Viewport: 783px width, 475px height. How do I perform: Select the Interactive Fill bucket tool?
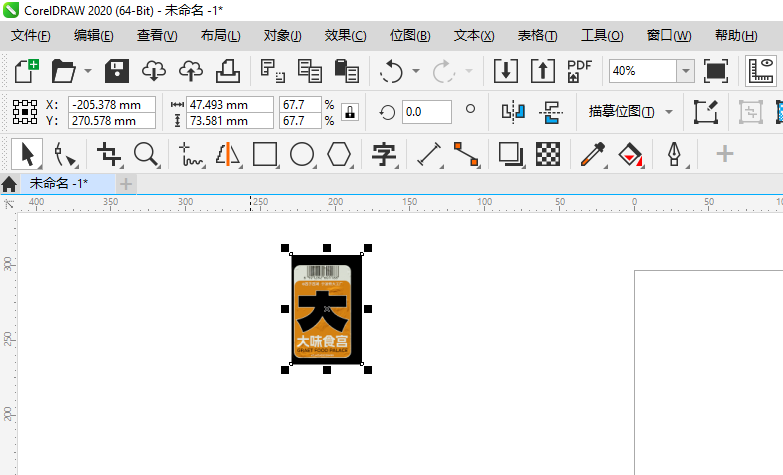tap(630, 154)
